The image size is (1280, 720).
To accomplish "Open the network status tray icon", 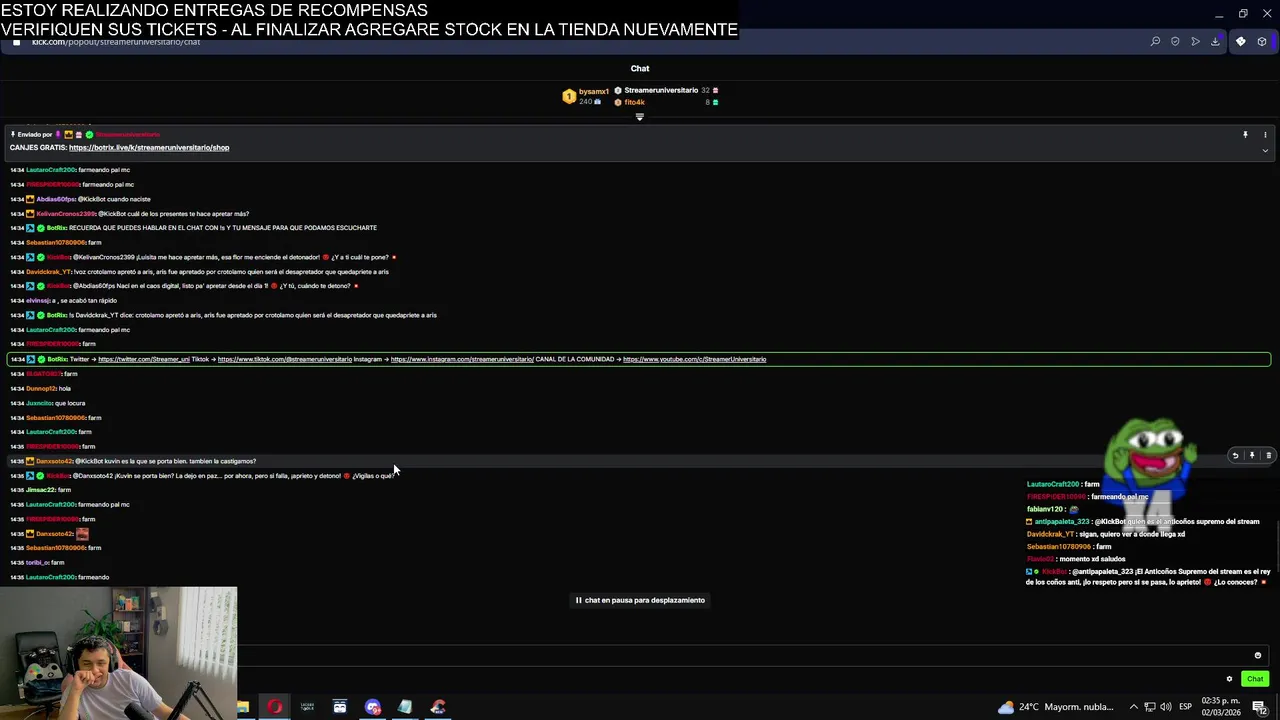I will [x=1150, y=707].
